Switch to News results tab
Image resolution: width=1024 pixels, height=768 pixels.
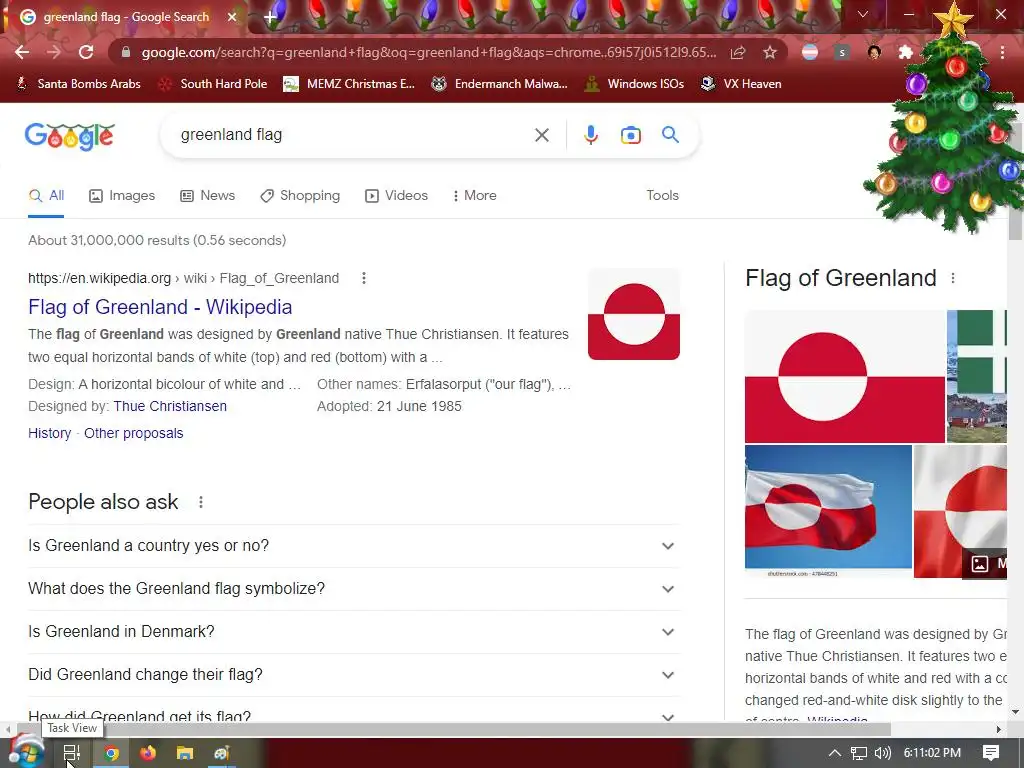208,196
